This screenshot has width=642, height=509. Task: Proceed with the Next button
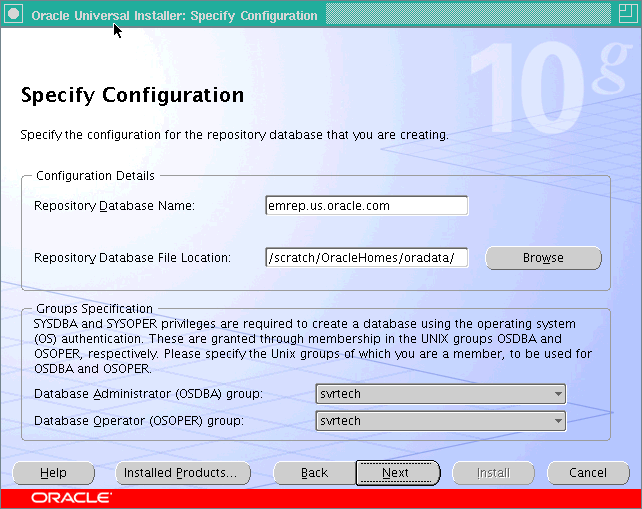[396, 473]
